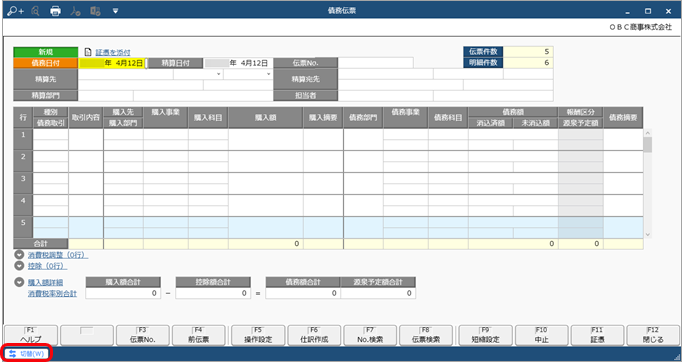This screenshot has height=362, width=682.
Task: Click the document icon beside 証憑を添付
Action: coord(88,52)
